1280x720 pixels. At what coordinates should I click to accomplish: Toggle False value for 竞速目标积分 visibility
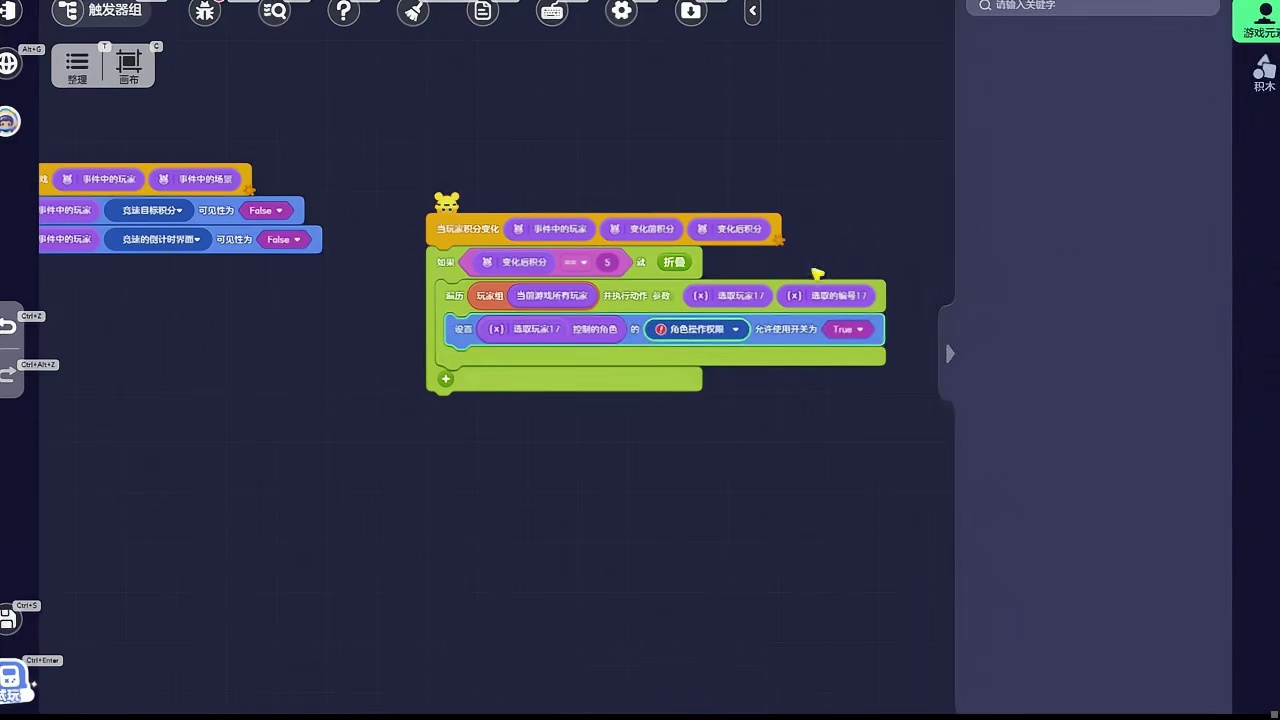[x=266, y=211]
